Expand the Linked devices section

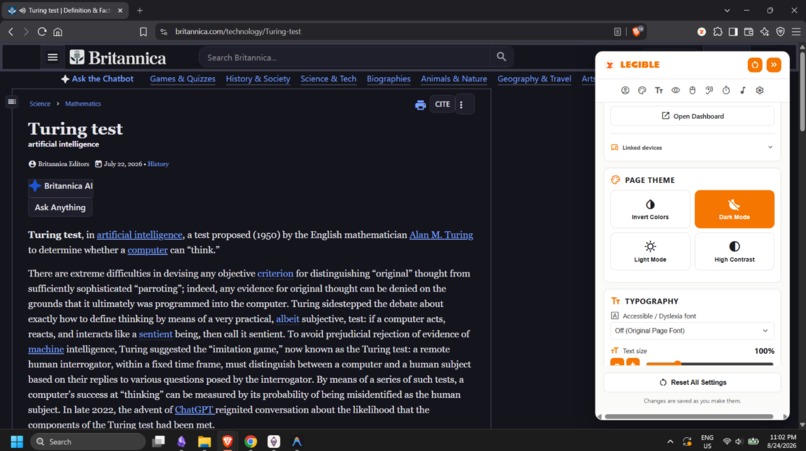[692, 148]
